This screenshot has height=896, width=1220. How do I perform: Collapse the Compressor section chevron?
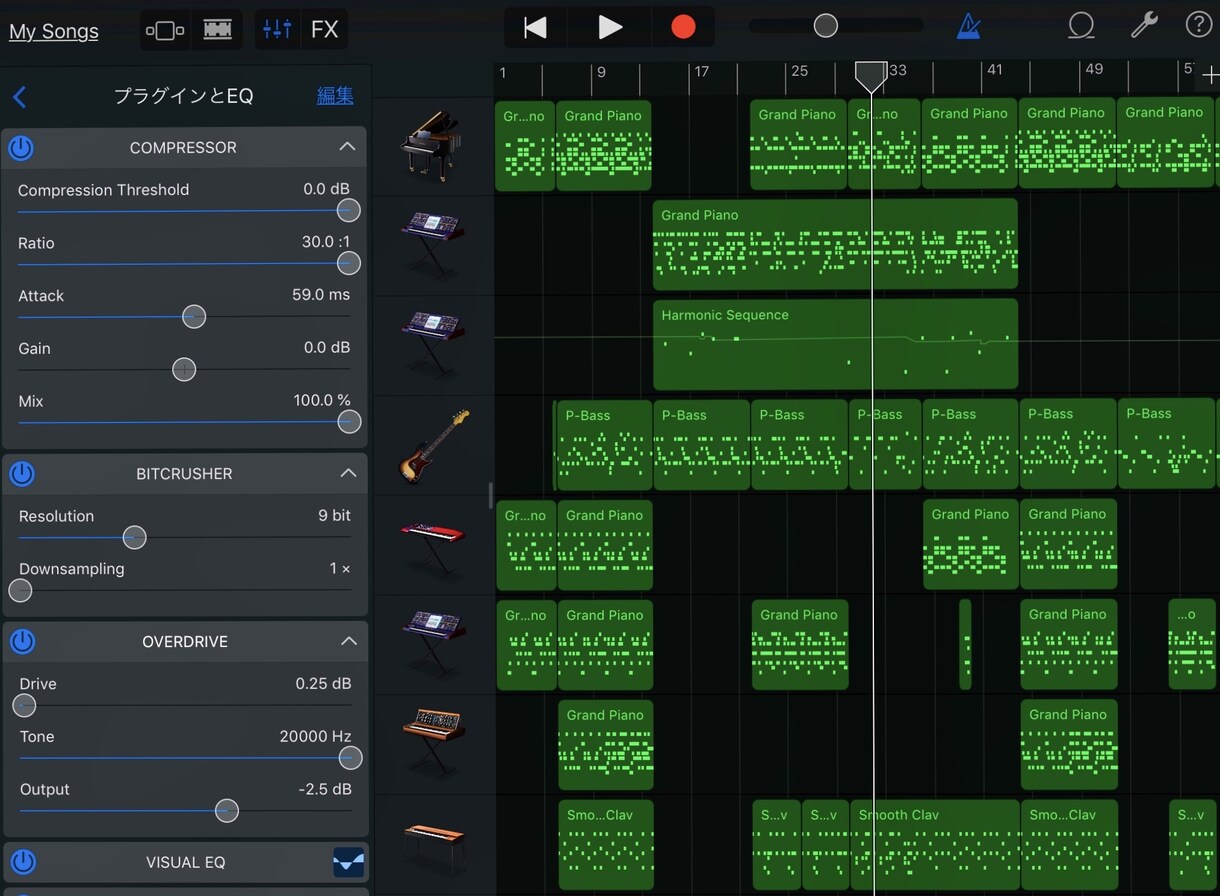347,147
